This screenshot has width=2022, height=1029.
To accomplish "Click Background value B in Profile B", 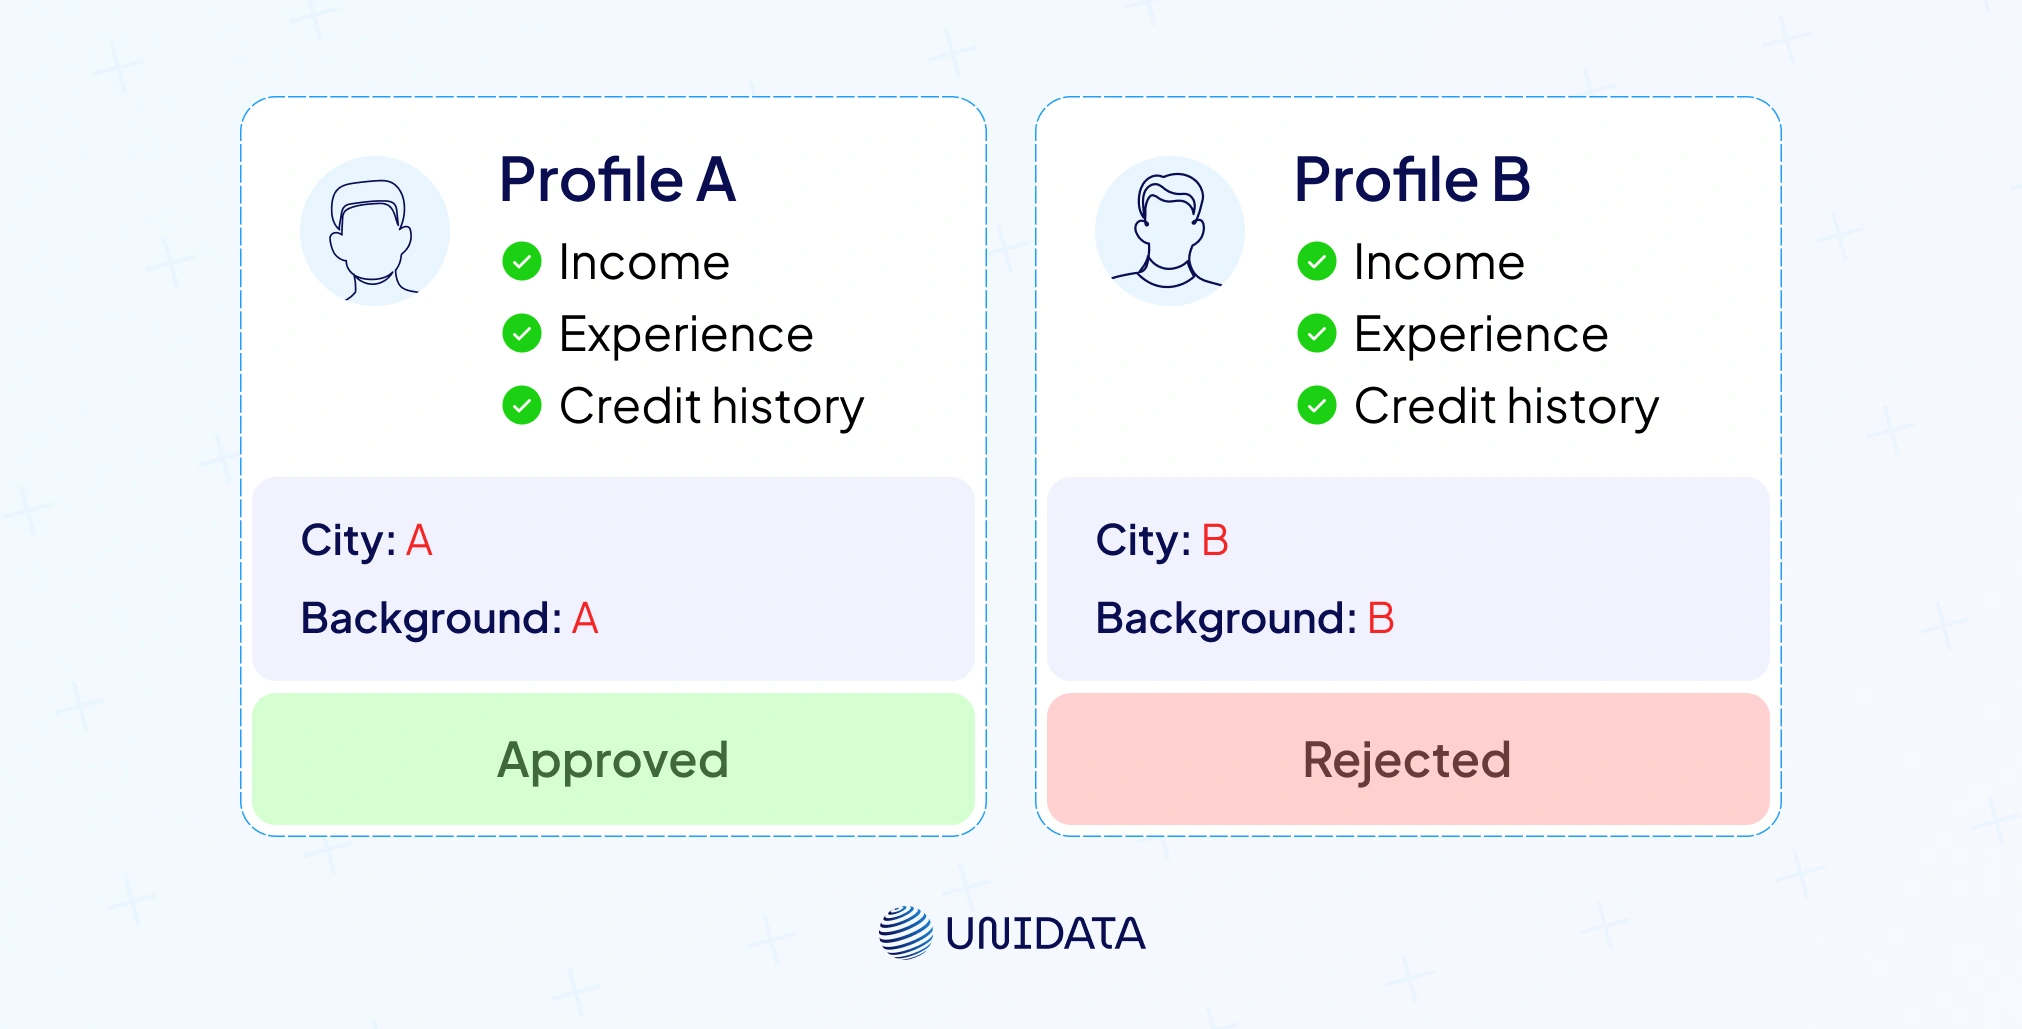I will [1381, 619].
